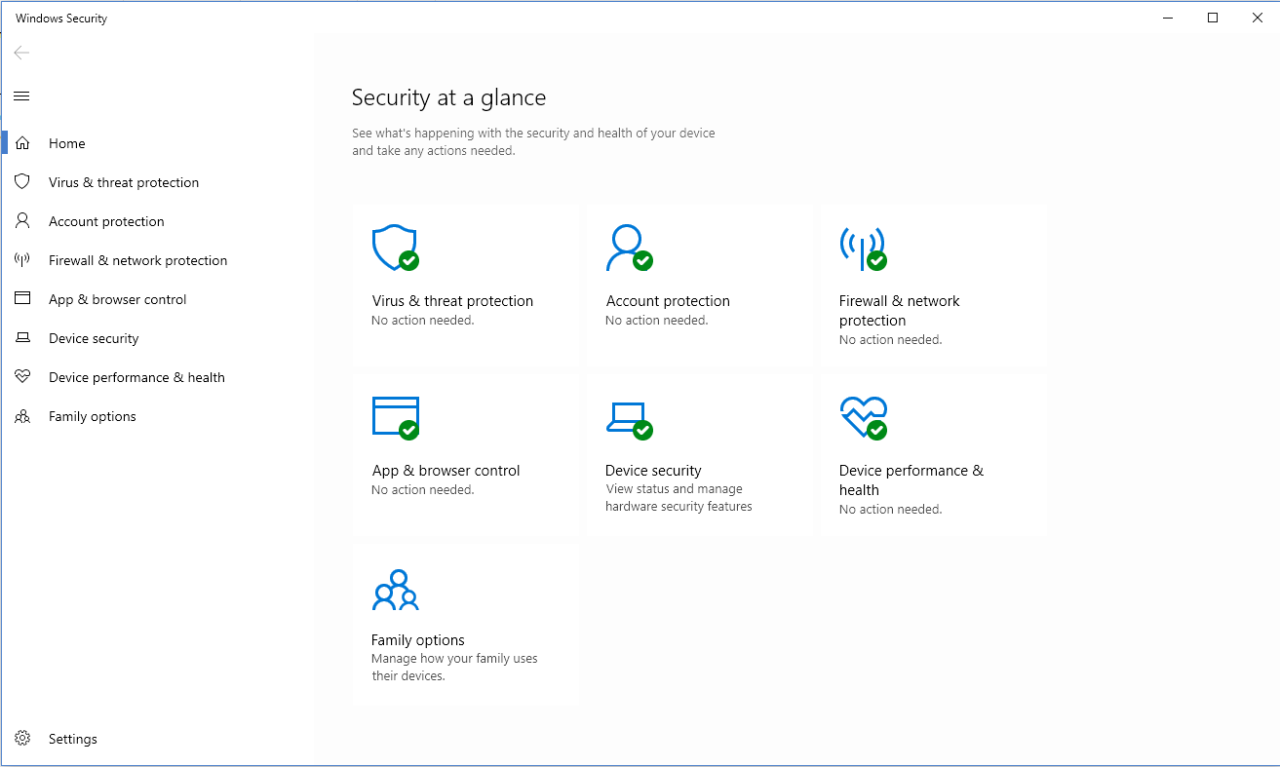Maximize the Windows Security window

pos(1212,18)
